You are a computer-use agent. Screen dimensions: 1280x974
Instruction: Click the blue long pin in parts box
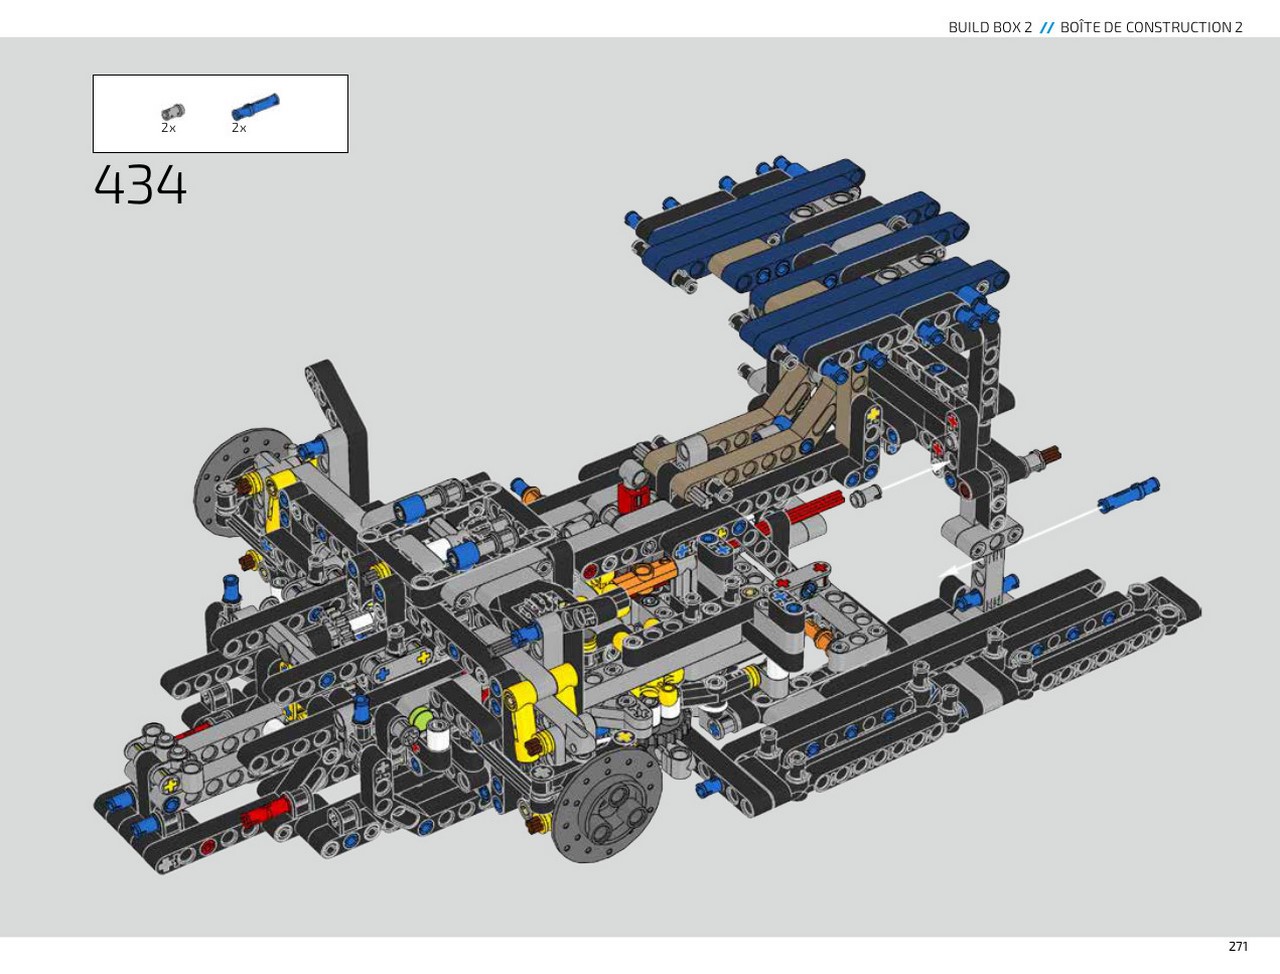click(x=255, y=107)
